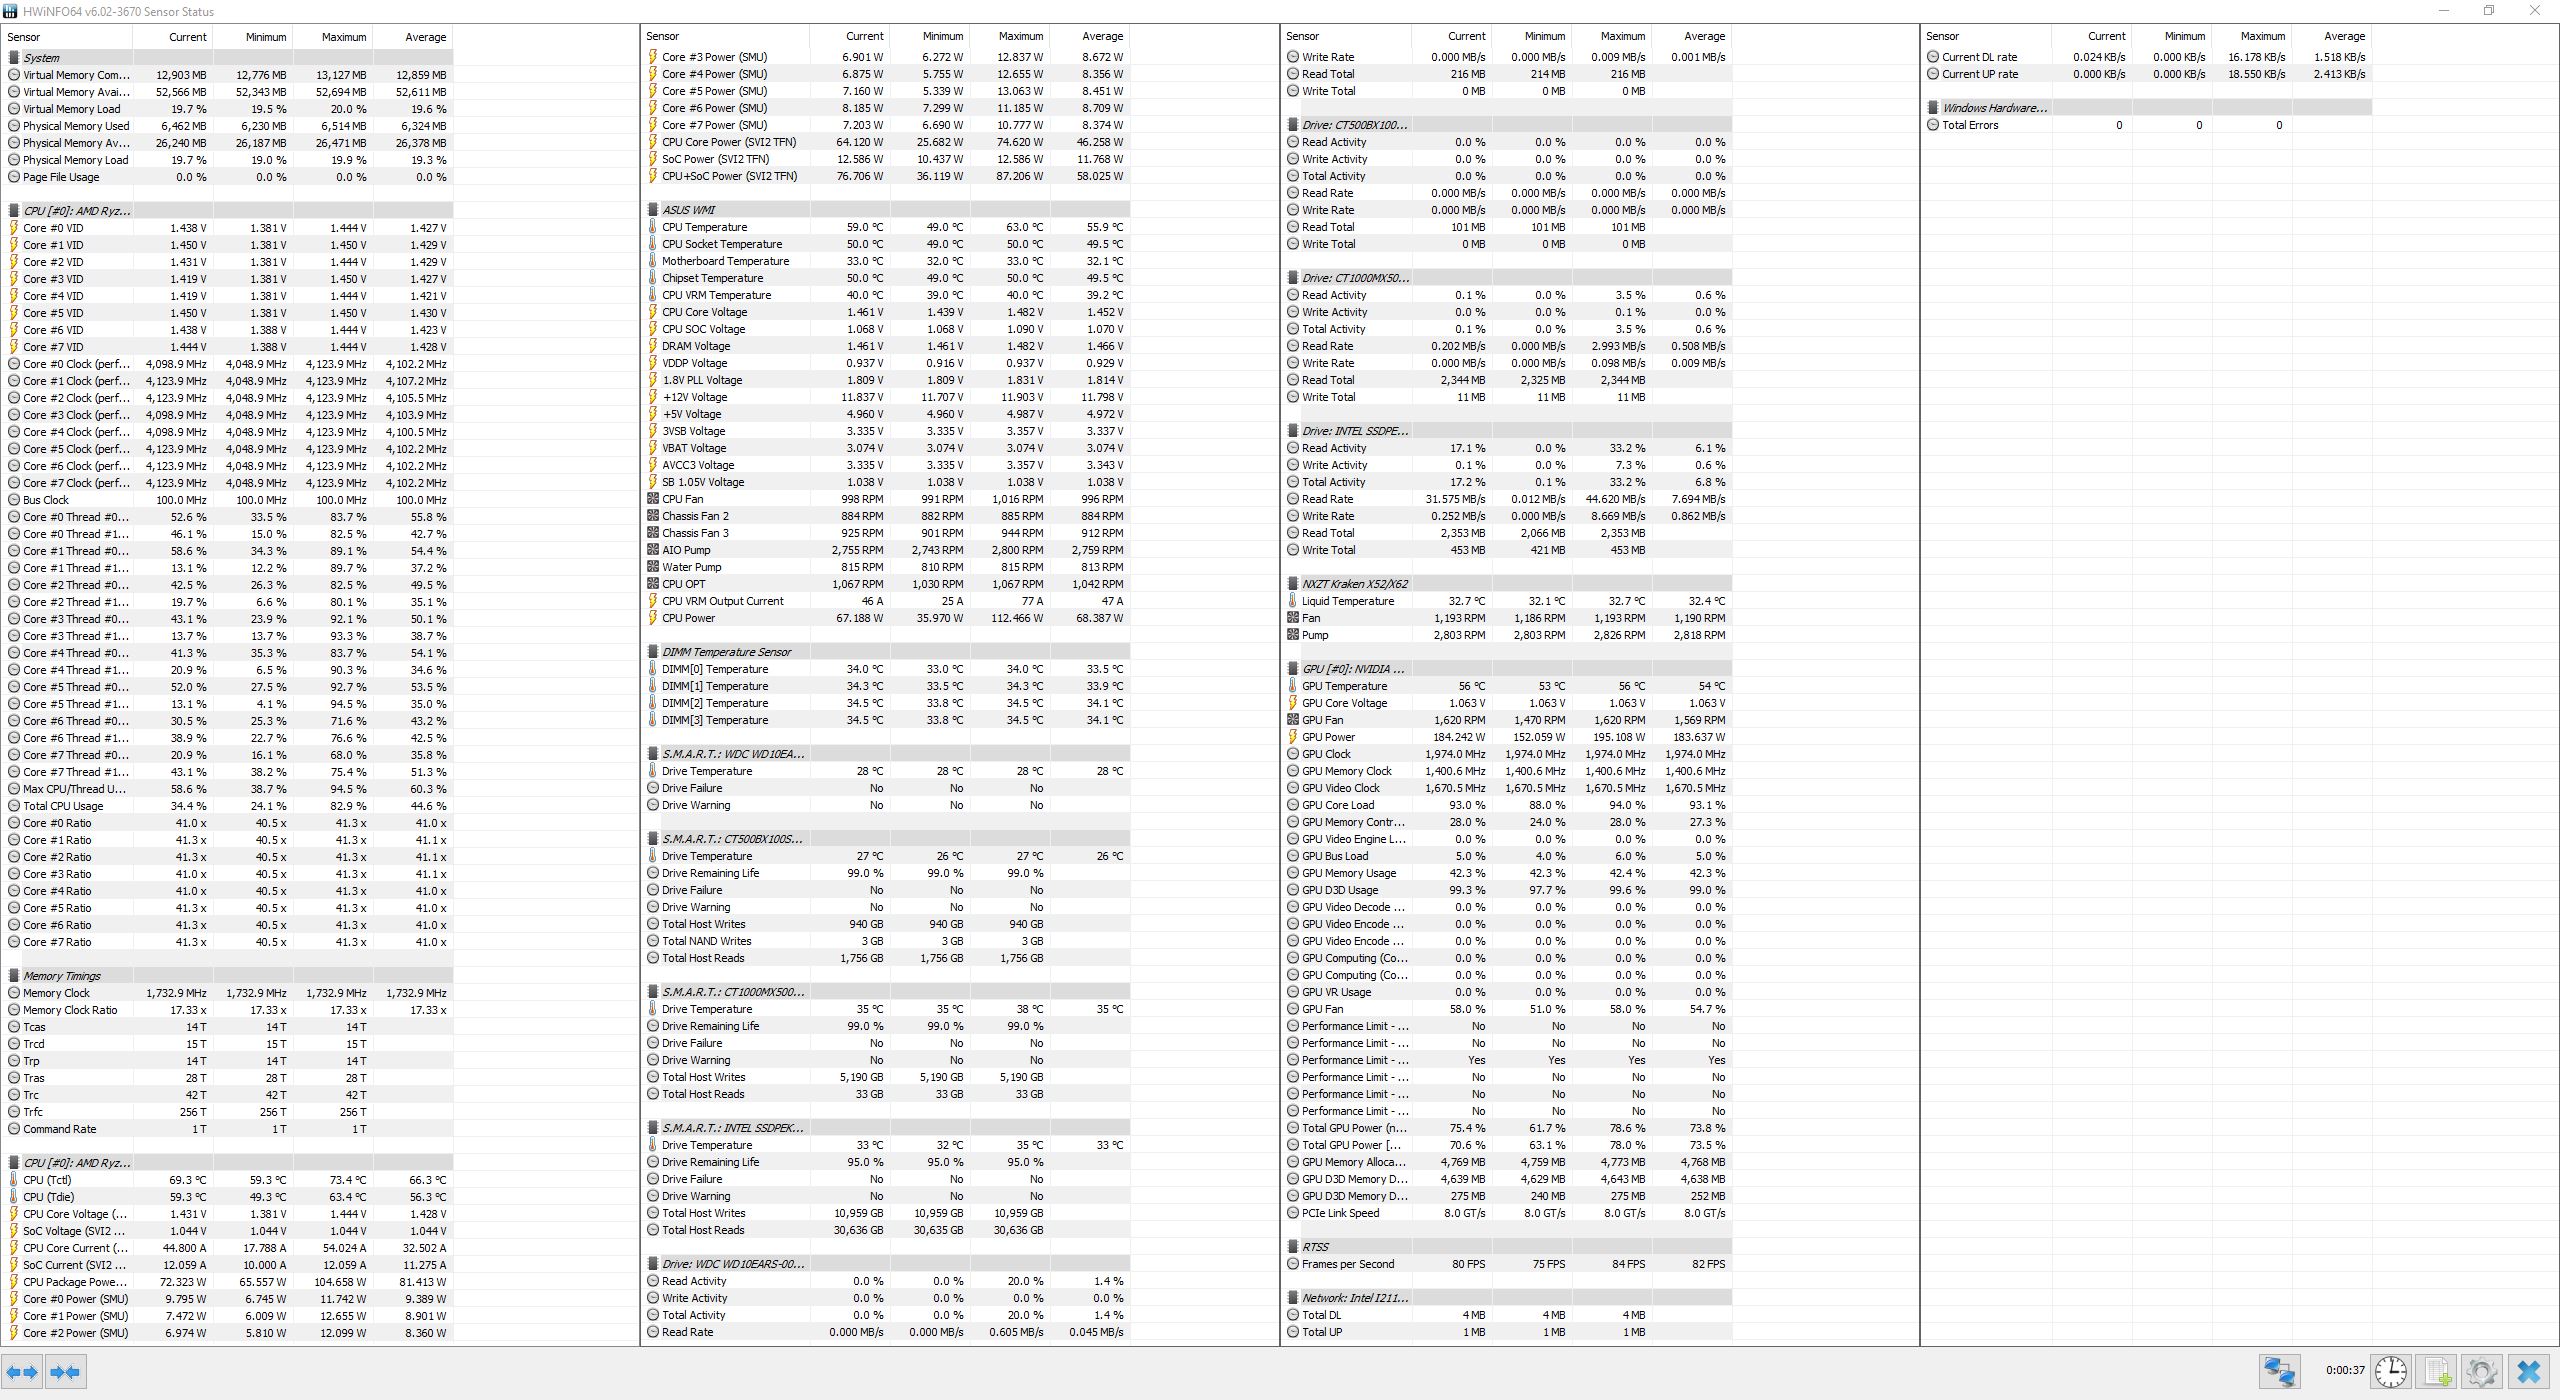The width and height of the screenshot is (2560, 1400).
Task: Click the shrink columns arrows button
Action: 66,1372
